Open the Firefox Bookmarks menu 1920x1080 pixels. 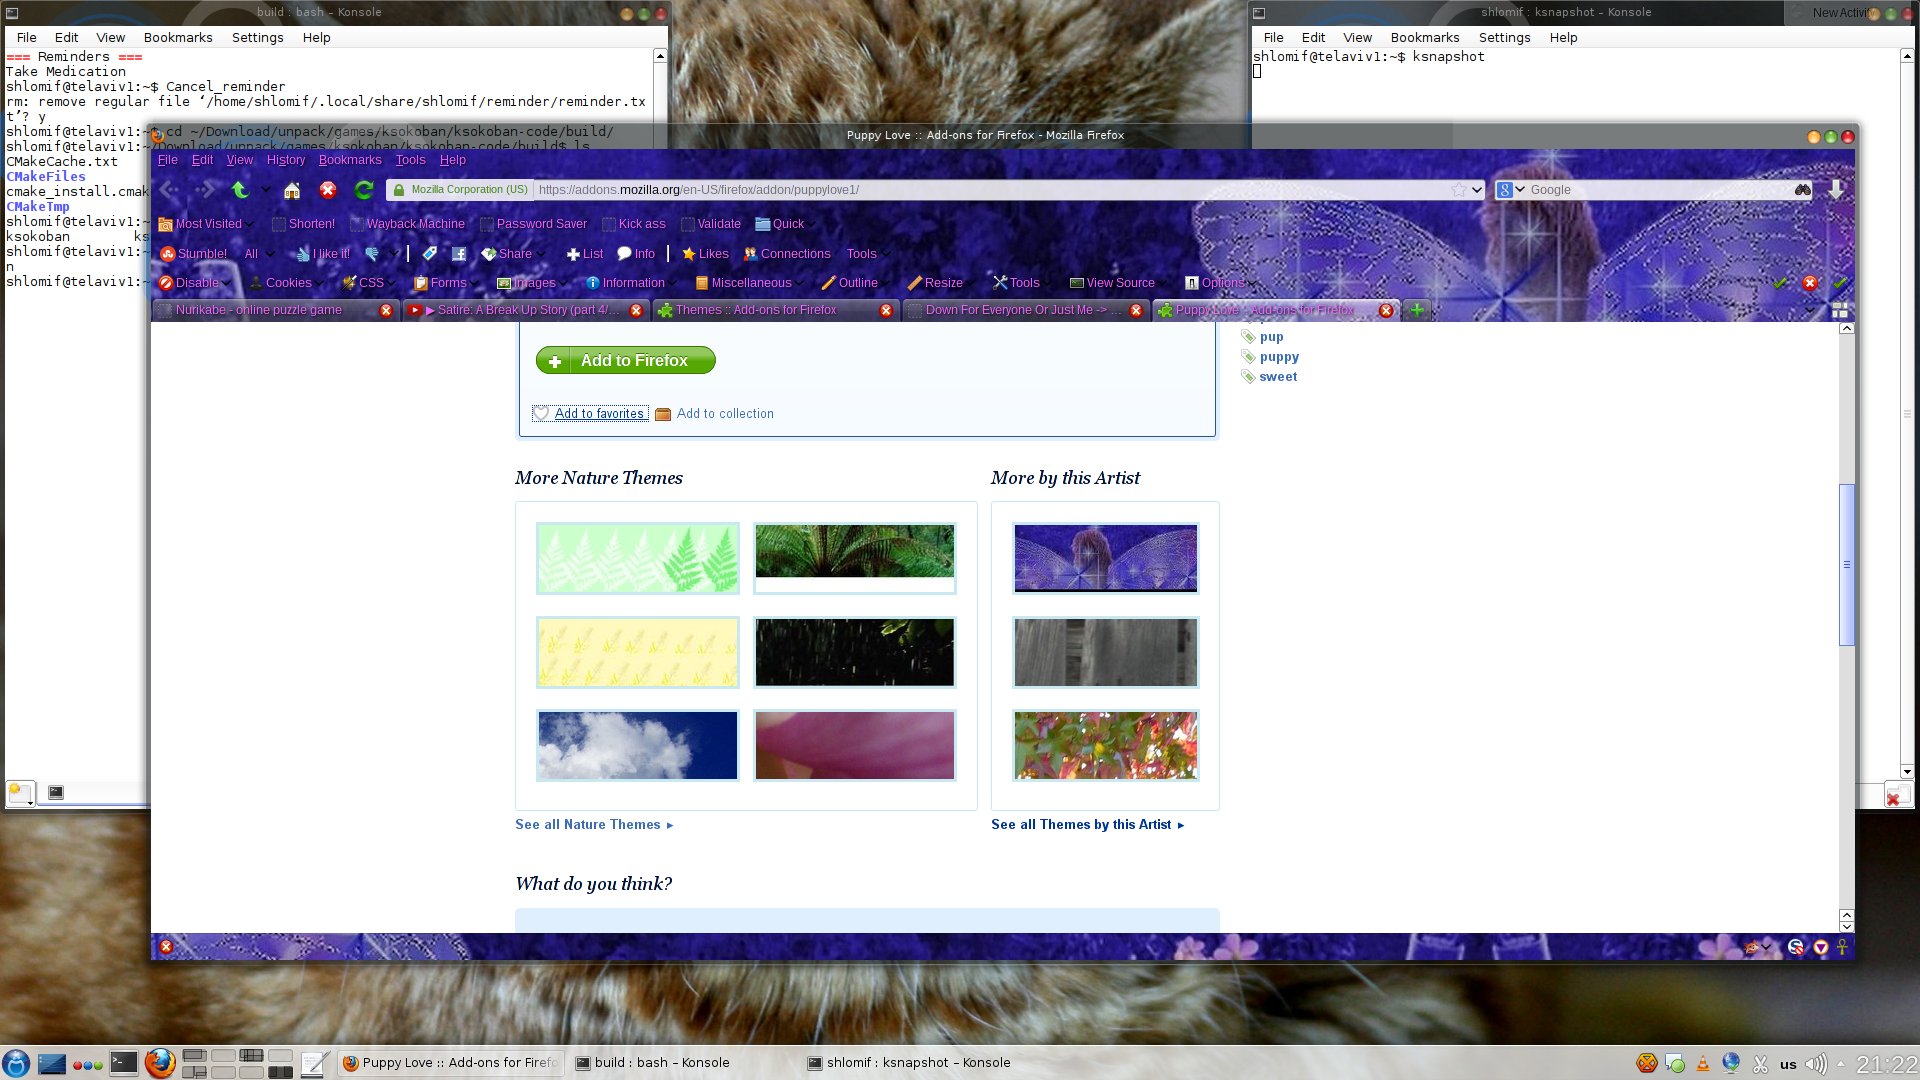point(350,160)
